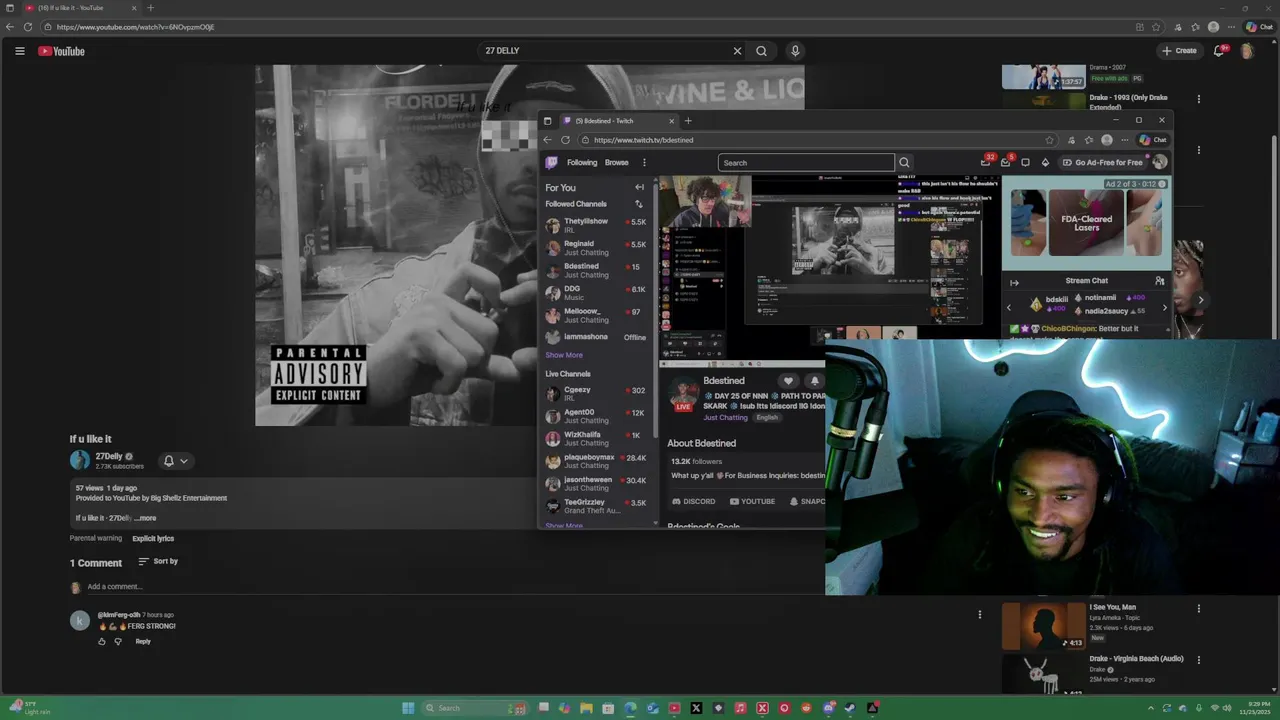Open the YouTube Create button
This screenshot has height=720, width=1280.
(1179, 51)
